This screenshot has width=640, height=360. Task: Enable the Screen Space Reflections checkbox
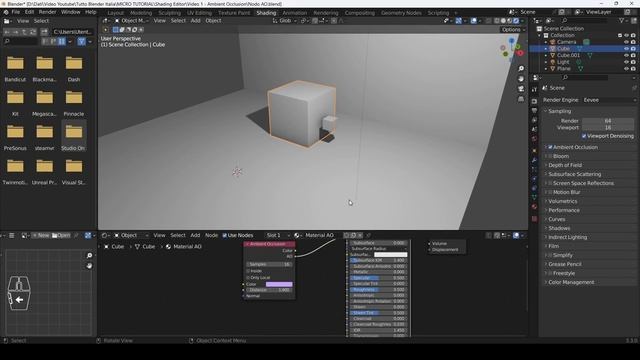click(550, 183)
